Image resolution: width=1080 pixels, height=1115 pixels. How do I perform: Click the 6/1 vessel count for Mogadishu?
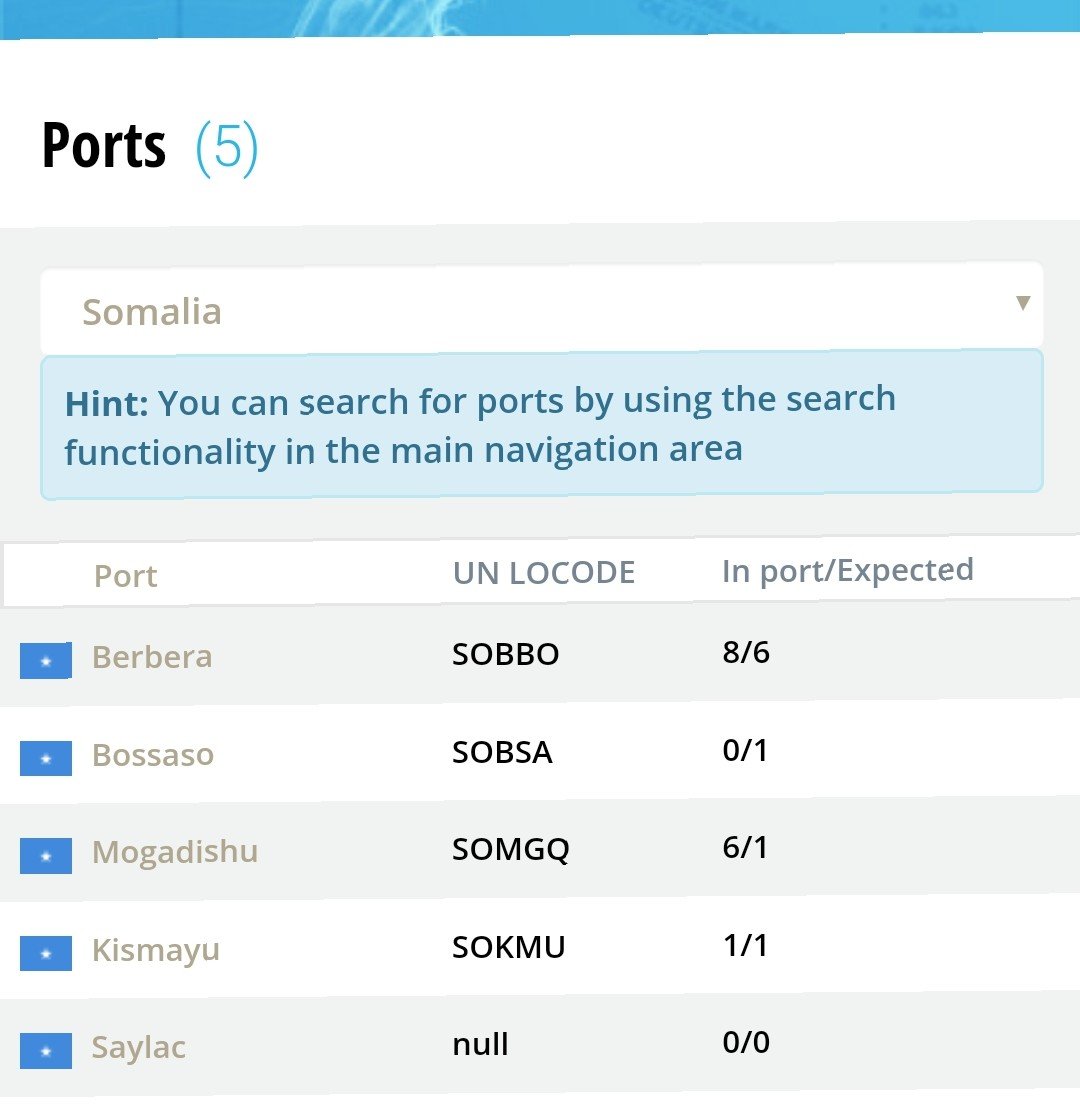(x=745, y=848)
